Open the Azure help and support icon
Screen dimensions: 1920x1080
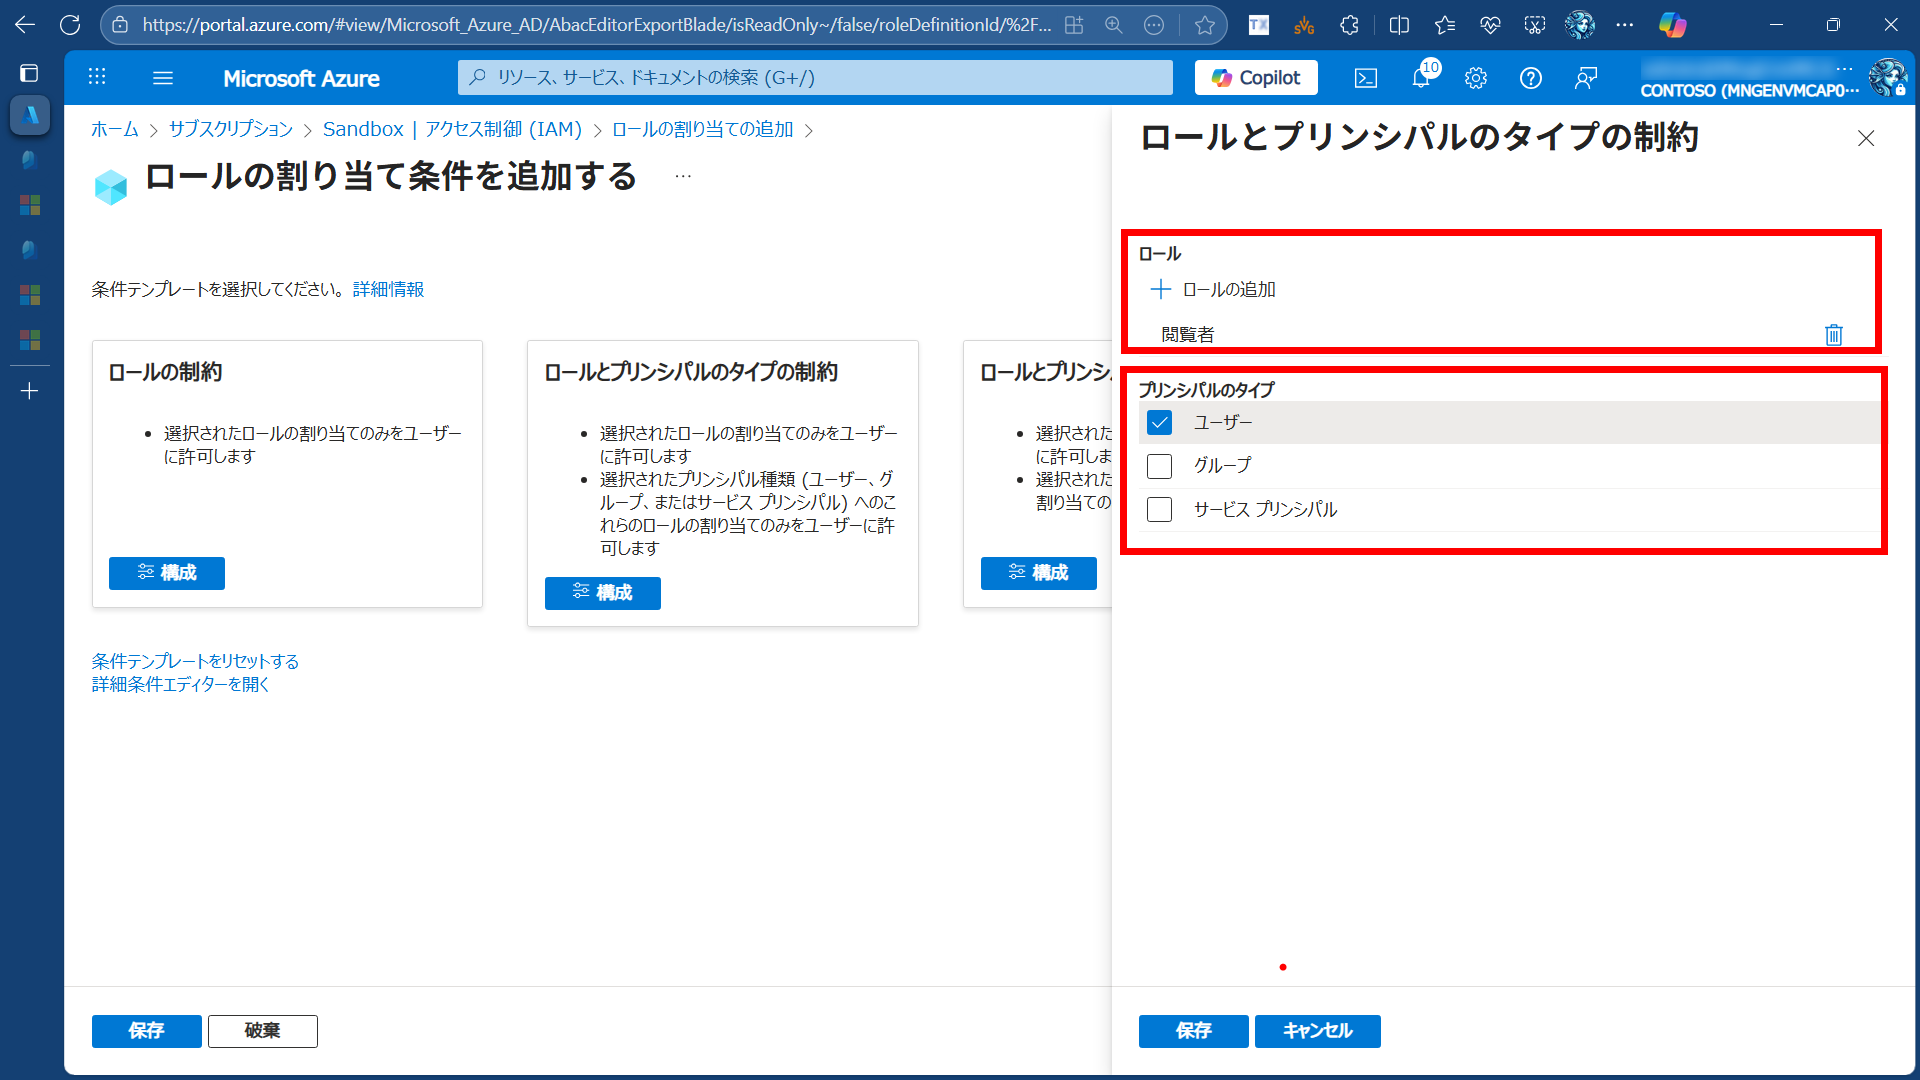coord(1531,77)
